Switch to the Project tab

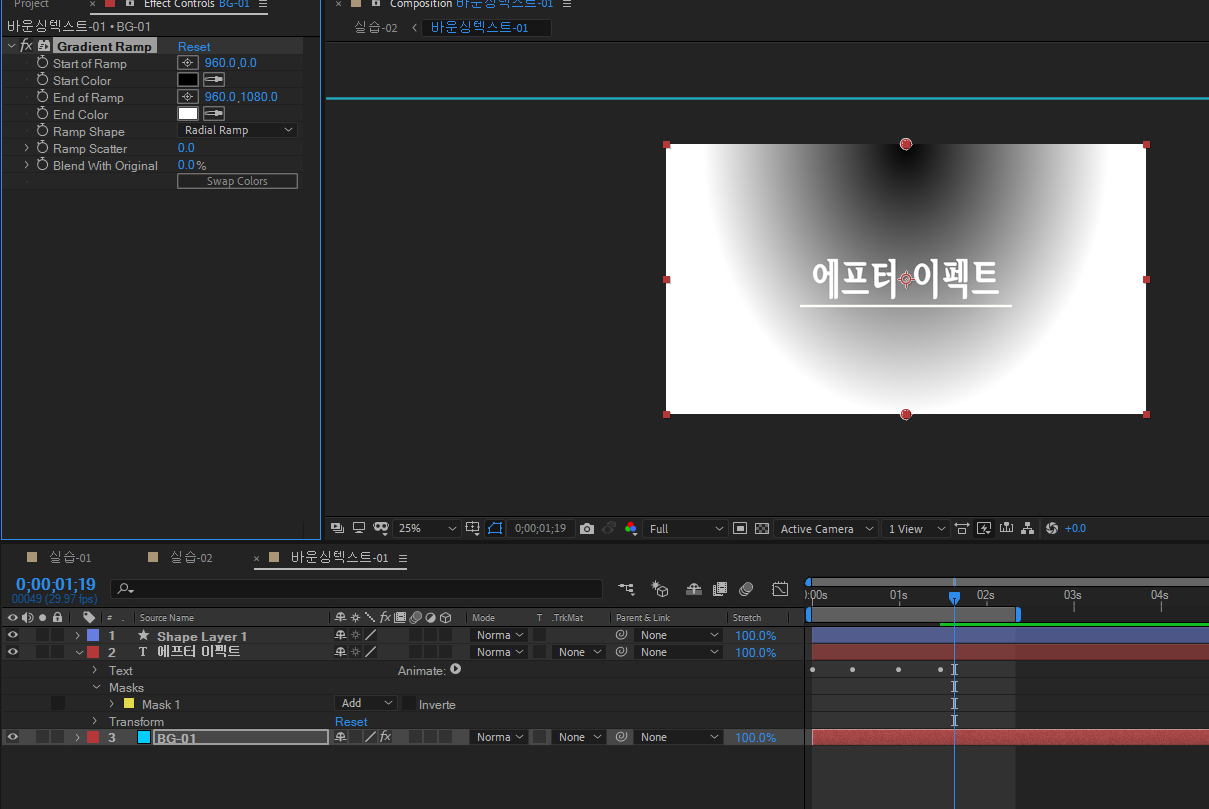[x=31, y=4]
